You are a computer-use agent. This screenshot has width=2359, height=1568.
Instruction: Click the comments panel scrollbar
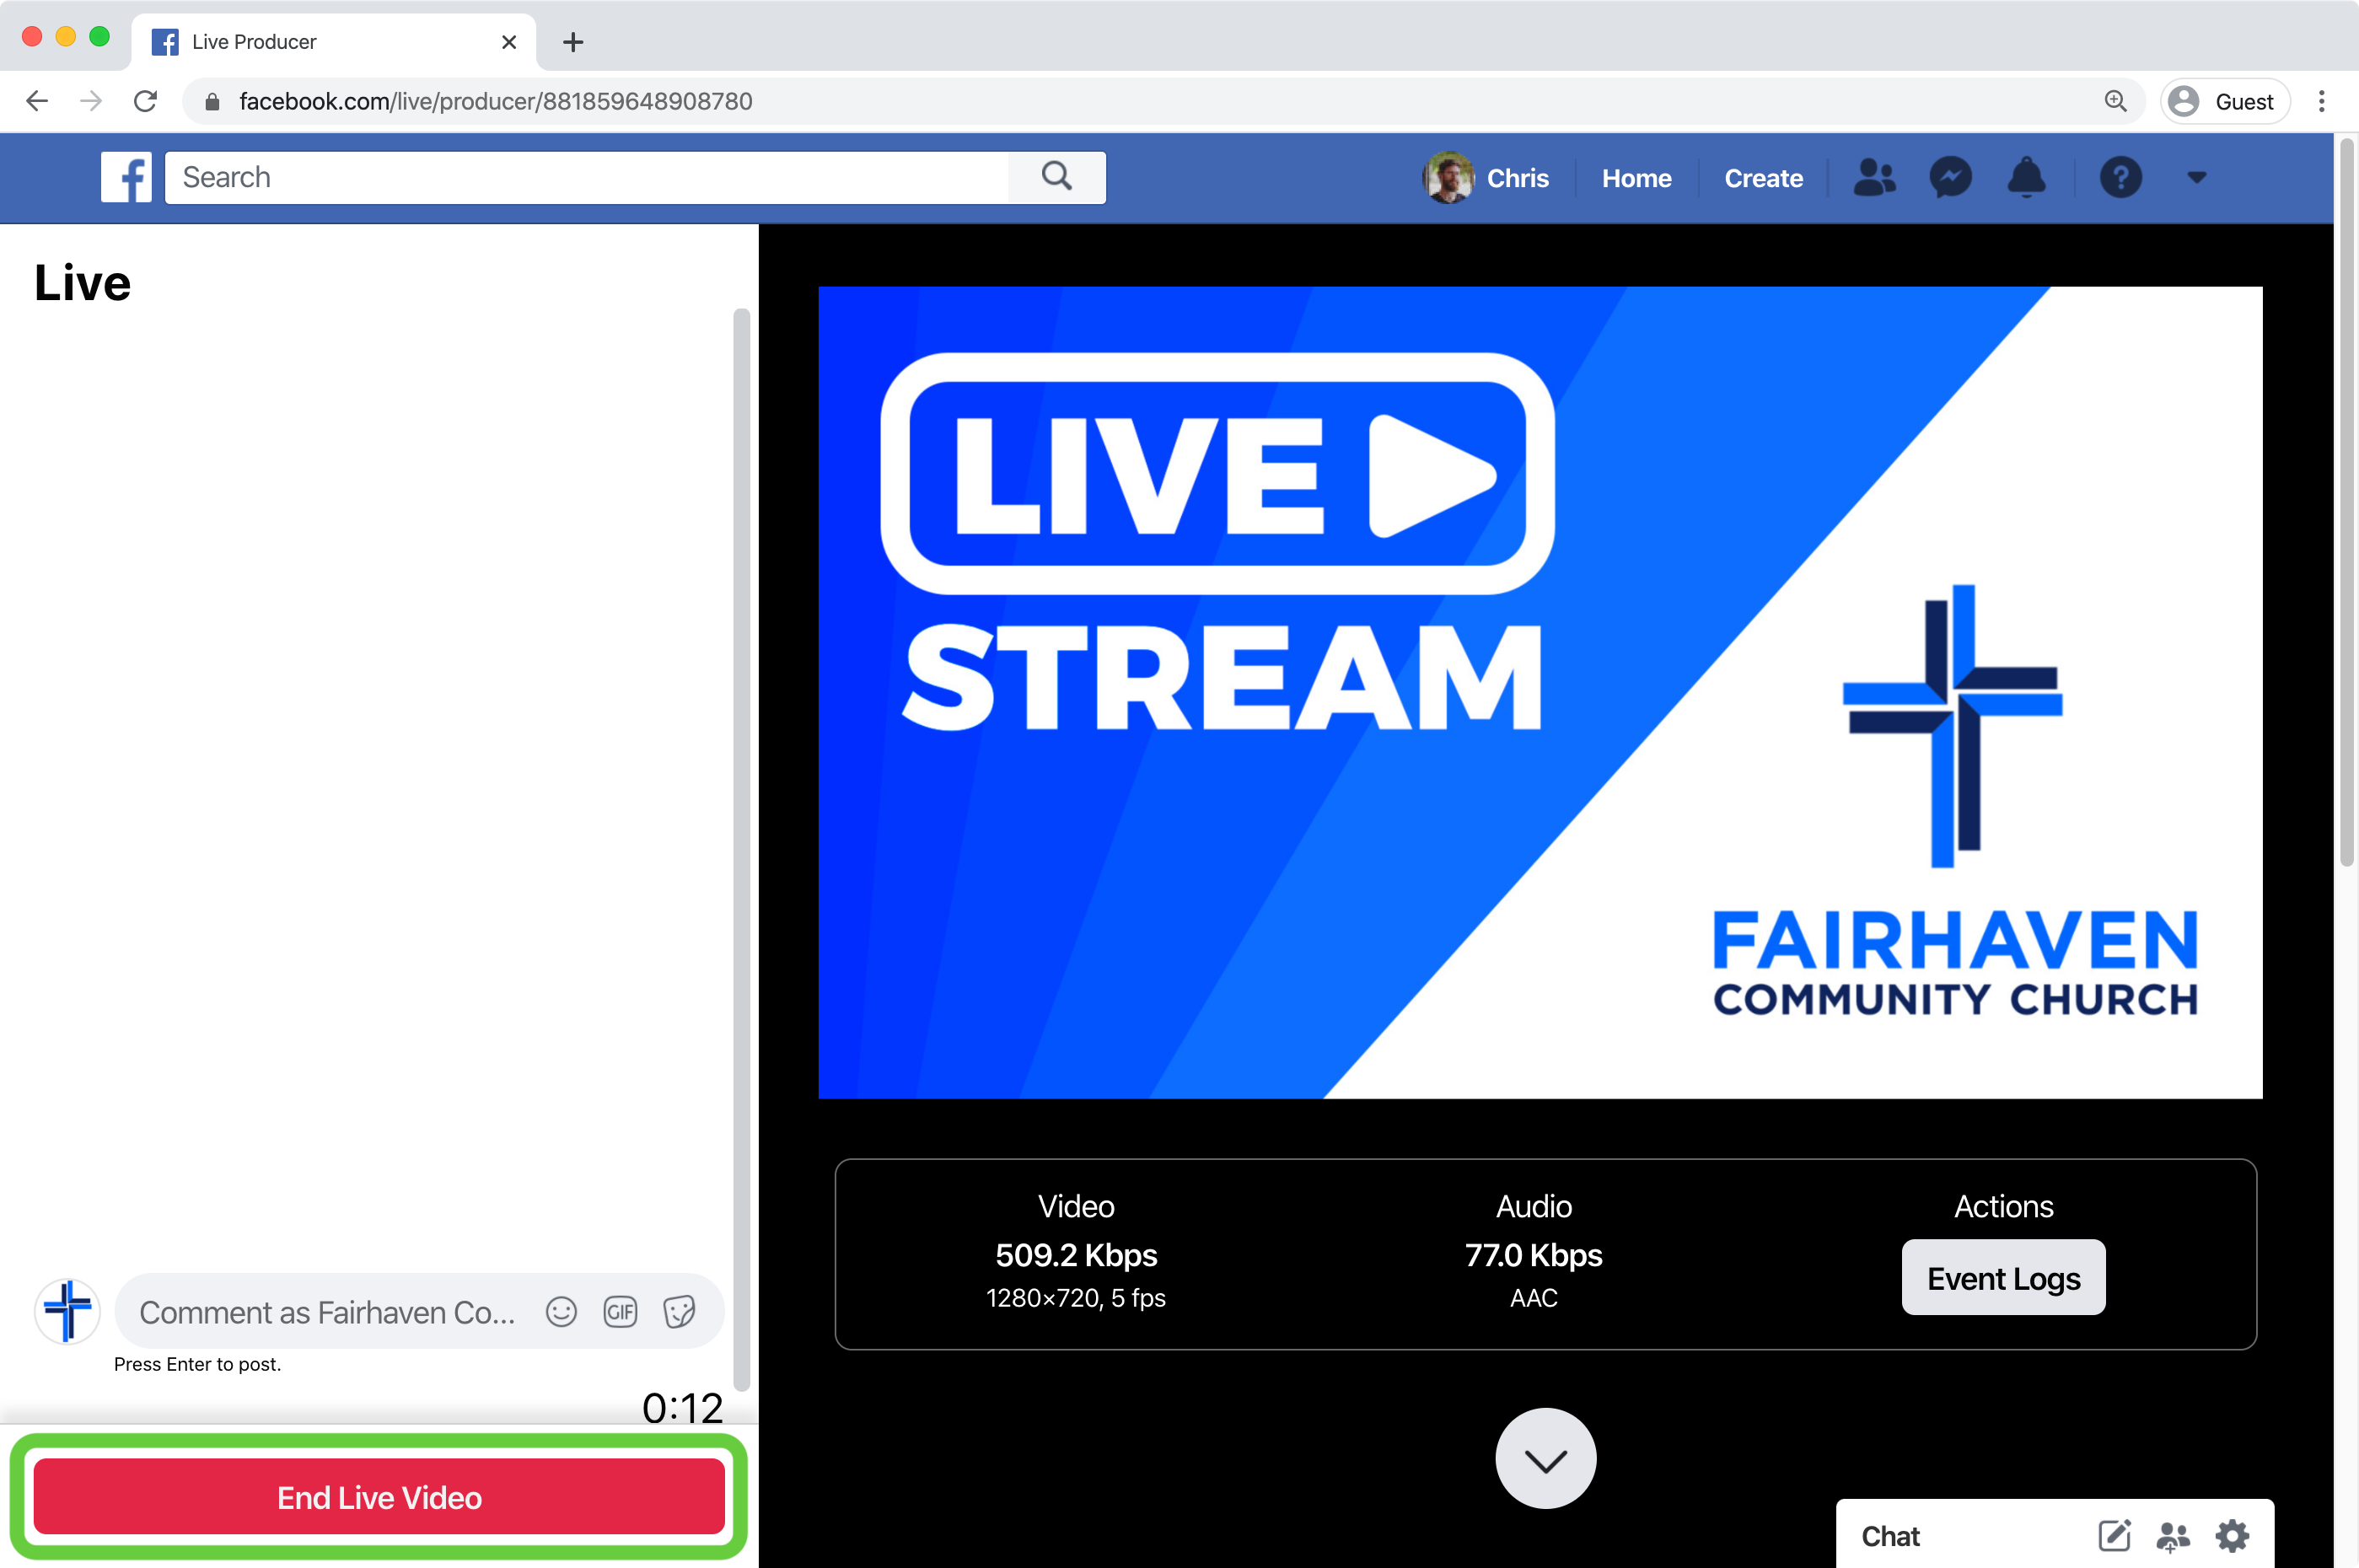click(741, 848)
